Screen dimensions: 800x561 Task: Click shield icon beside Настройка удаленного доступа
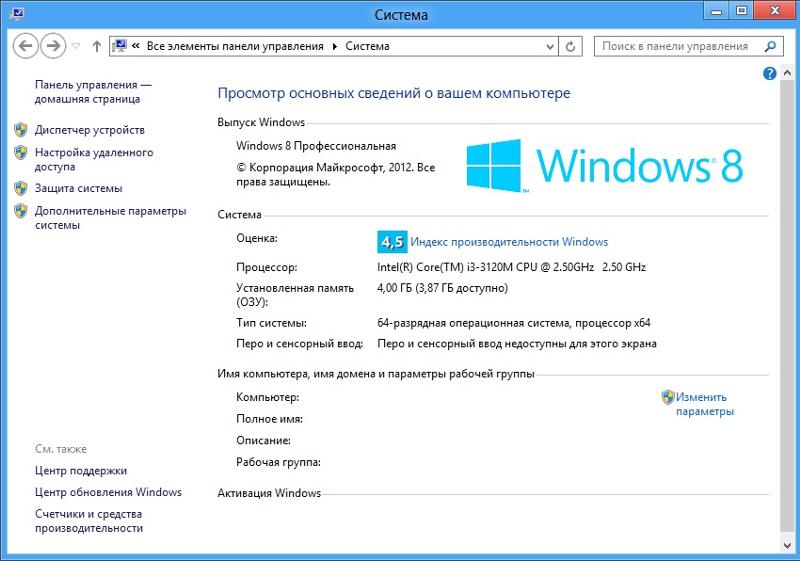pos(20,152)
